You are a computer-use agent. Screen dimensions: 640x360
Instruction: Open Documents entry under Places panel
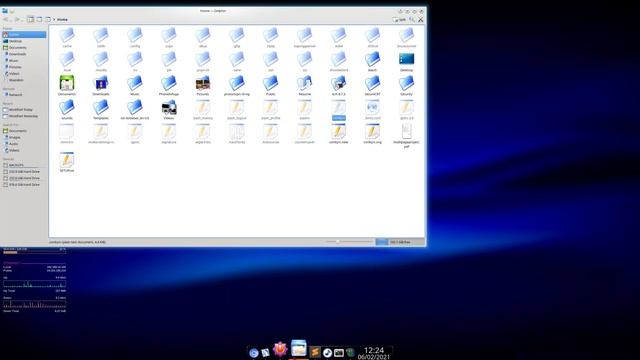pos(24,48)
